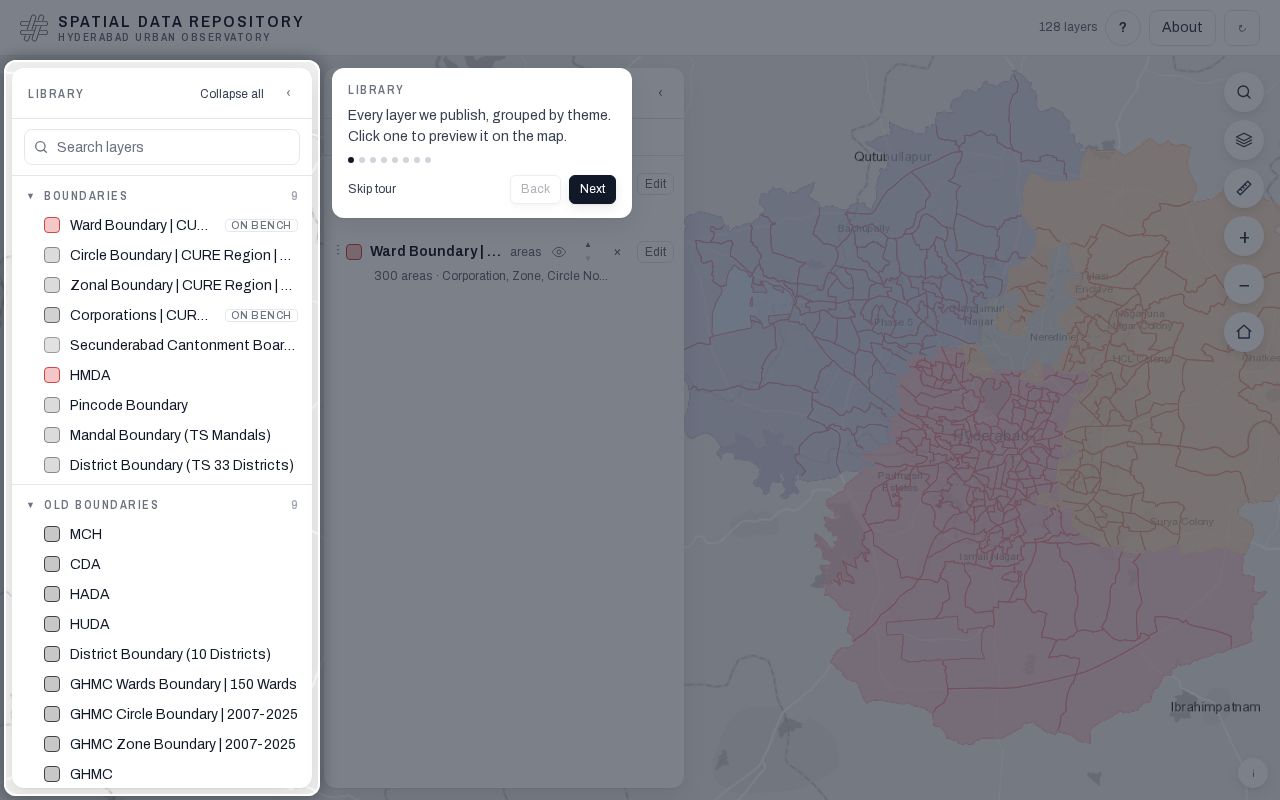Screen dimensions: 1280x800
Task: Collapse the library panel with the chevron arrow
Action: pyautogui.click(x=288, y=93)
